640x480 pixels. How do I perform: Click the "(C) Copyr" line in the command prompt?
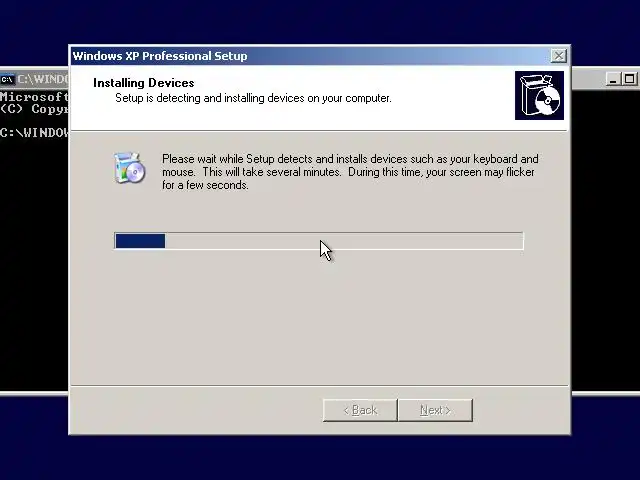pyautogui.click(x=34, y=109)
